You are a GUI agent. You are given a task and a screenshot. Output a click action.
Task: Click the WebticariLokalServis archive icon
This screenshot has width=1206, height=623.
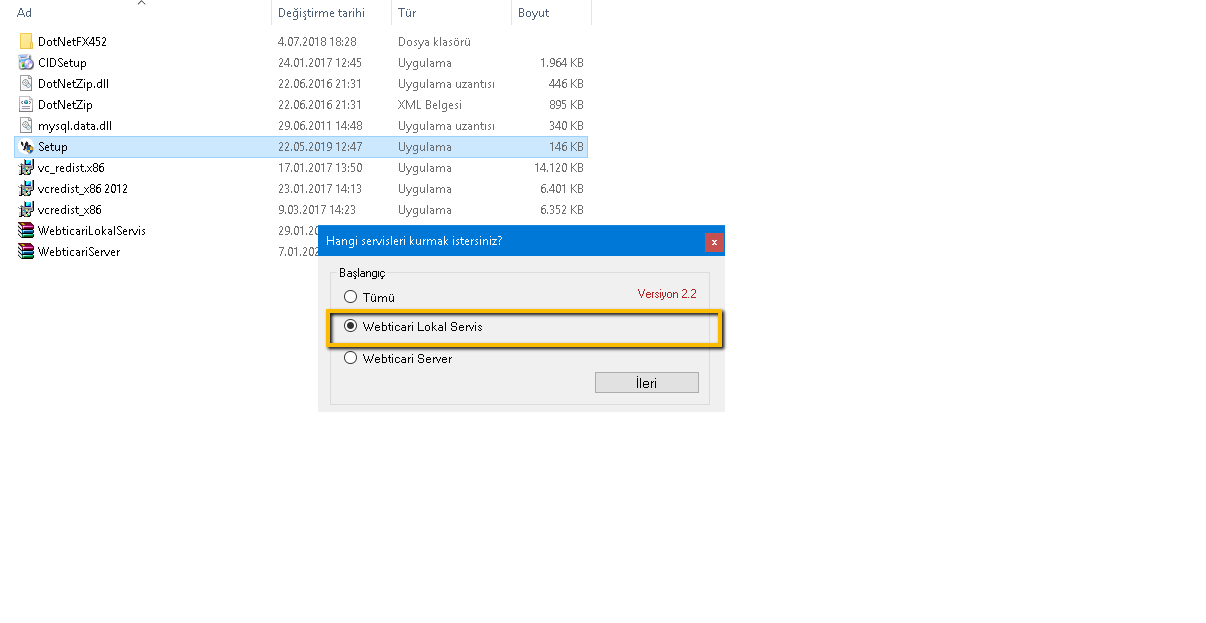[26, 231]
